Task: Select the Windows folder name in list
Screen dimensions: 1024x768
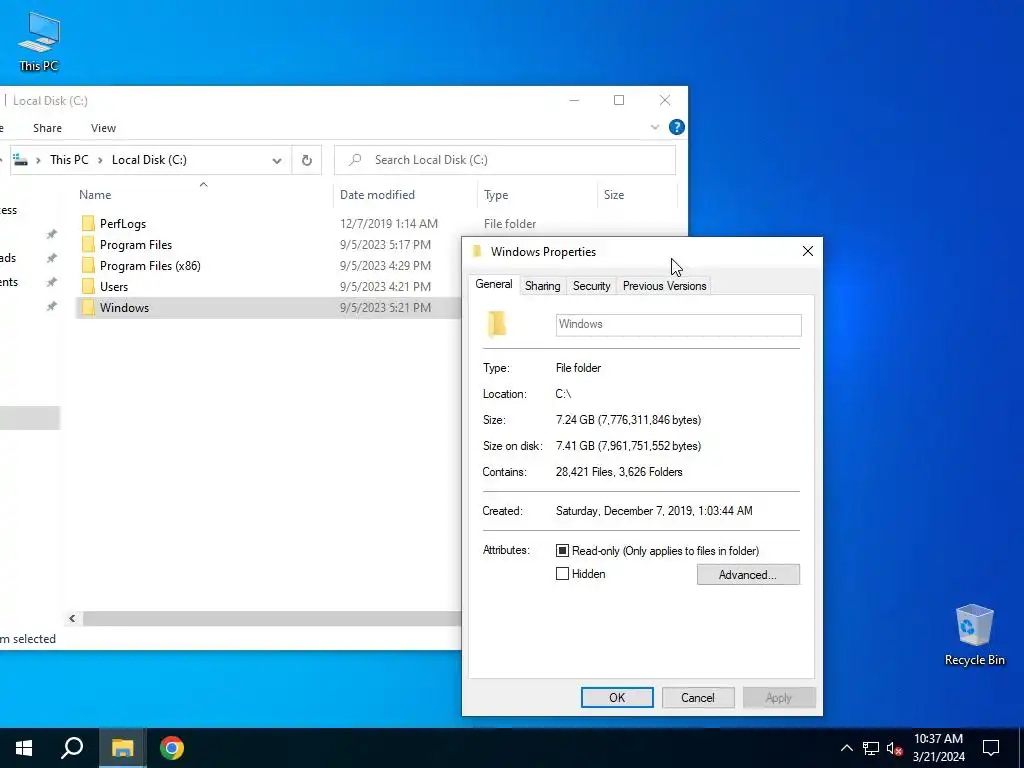Action: pos(124,308)
